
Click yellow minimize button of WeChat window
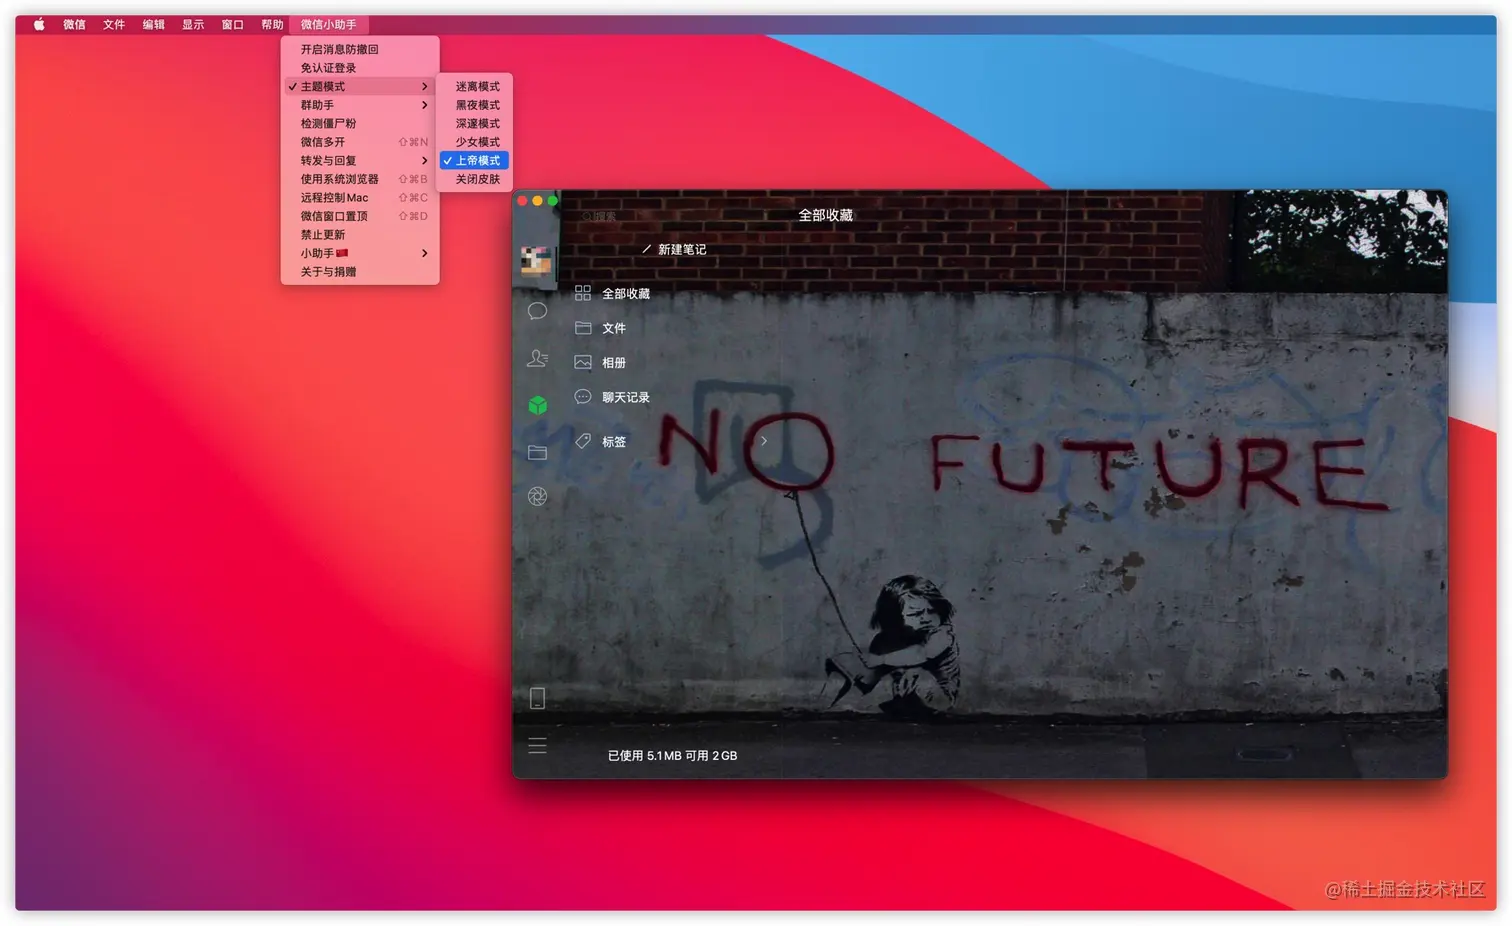pos(537,201)
